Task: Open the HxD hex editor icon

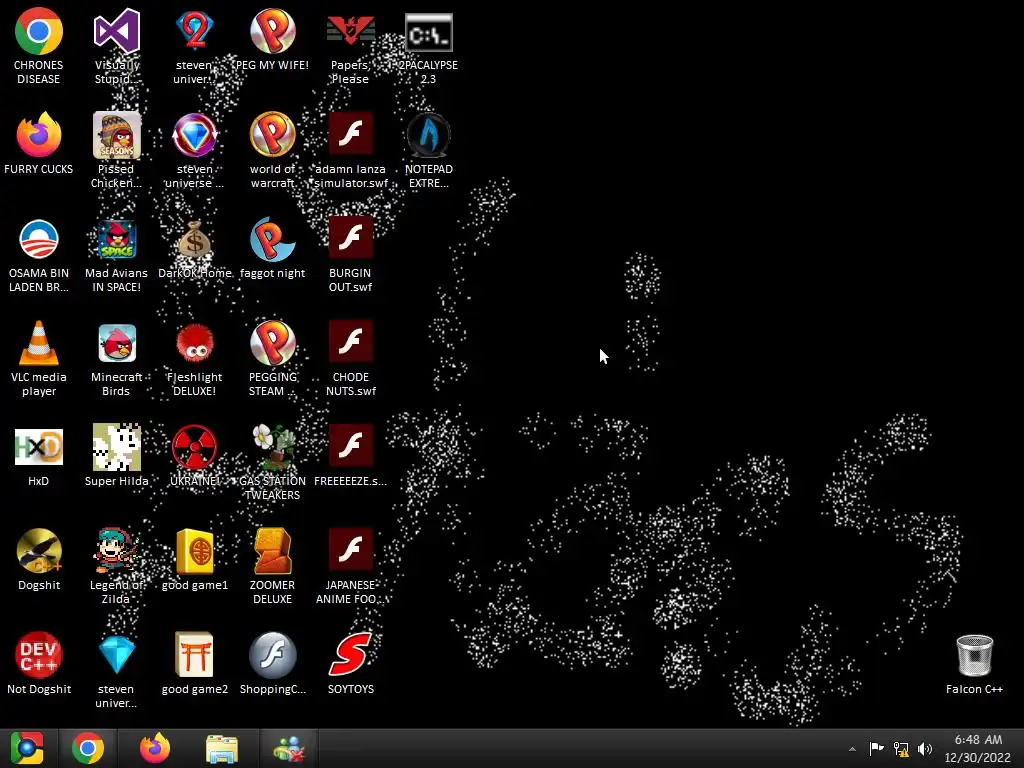Action: (39, 447)
